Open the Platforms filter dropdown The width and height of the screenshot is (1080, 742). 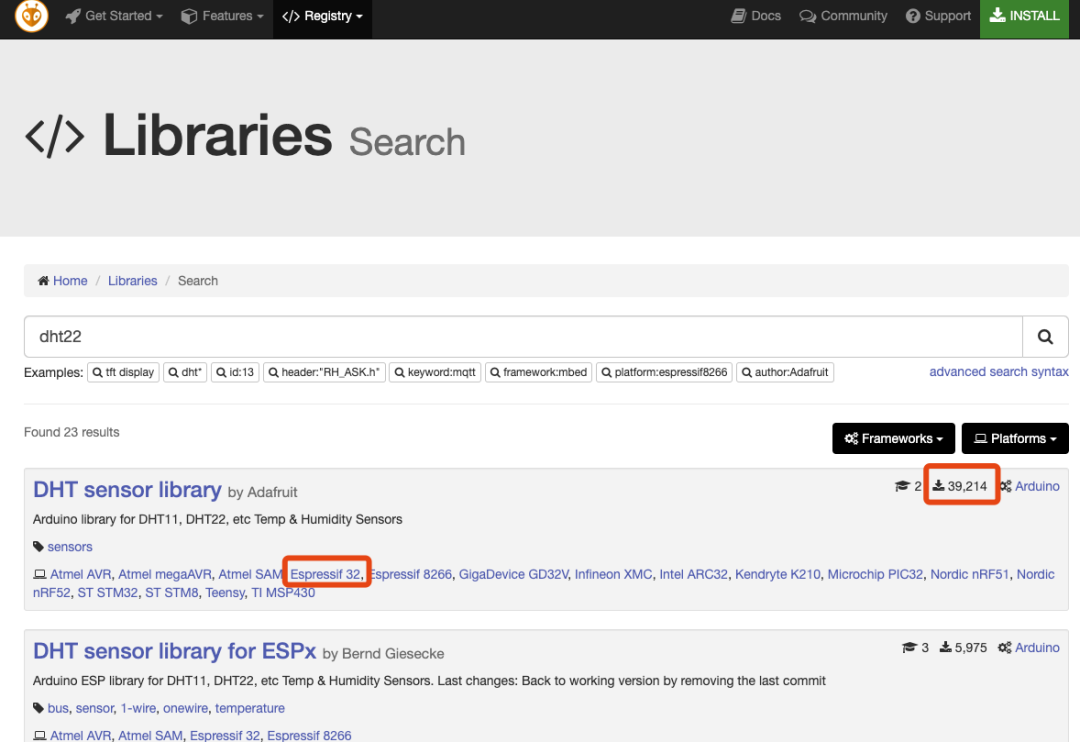(1015, 439)
